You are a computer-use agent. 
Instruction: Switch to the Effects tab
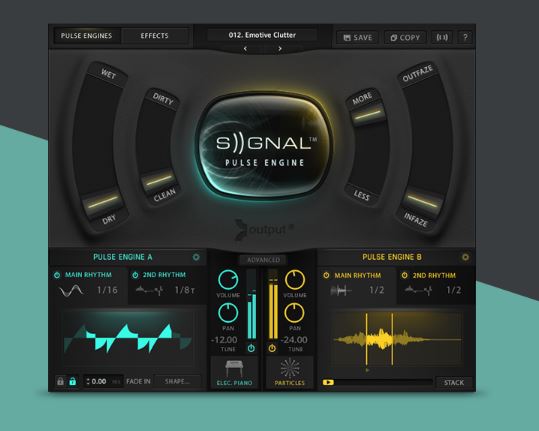pos(154,36)
